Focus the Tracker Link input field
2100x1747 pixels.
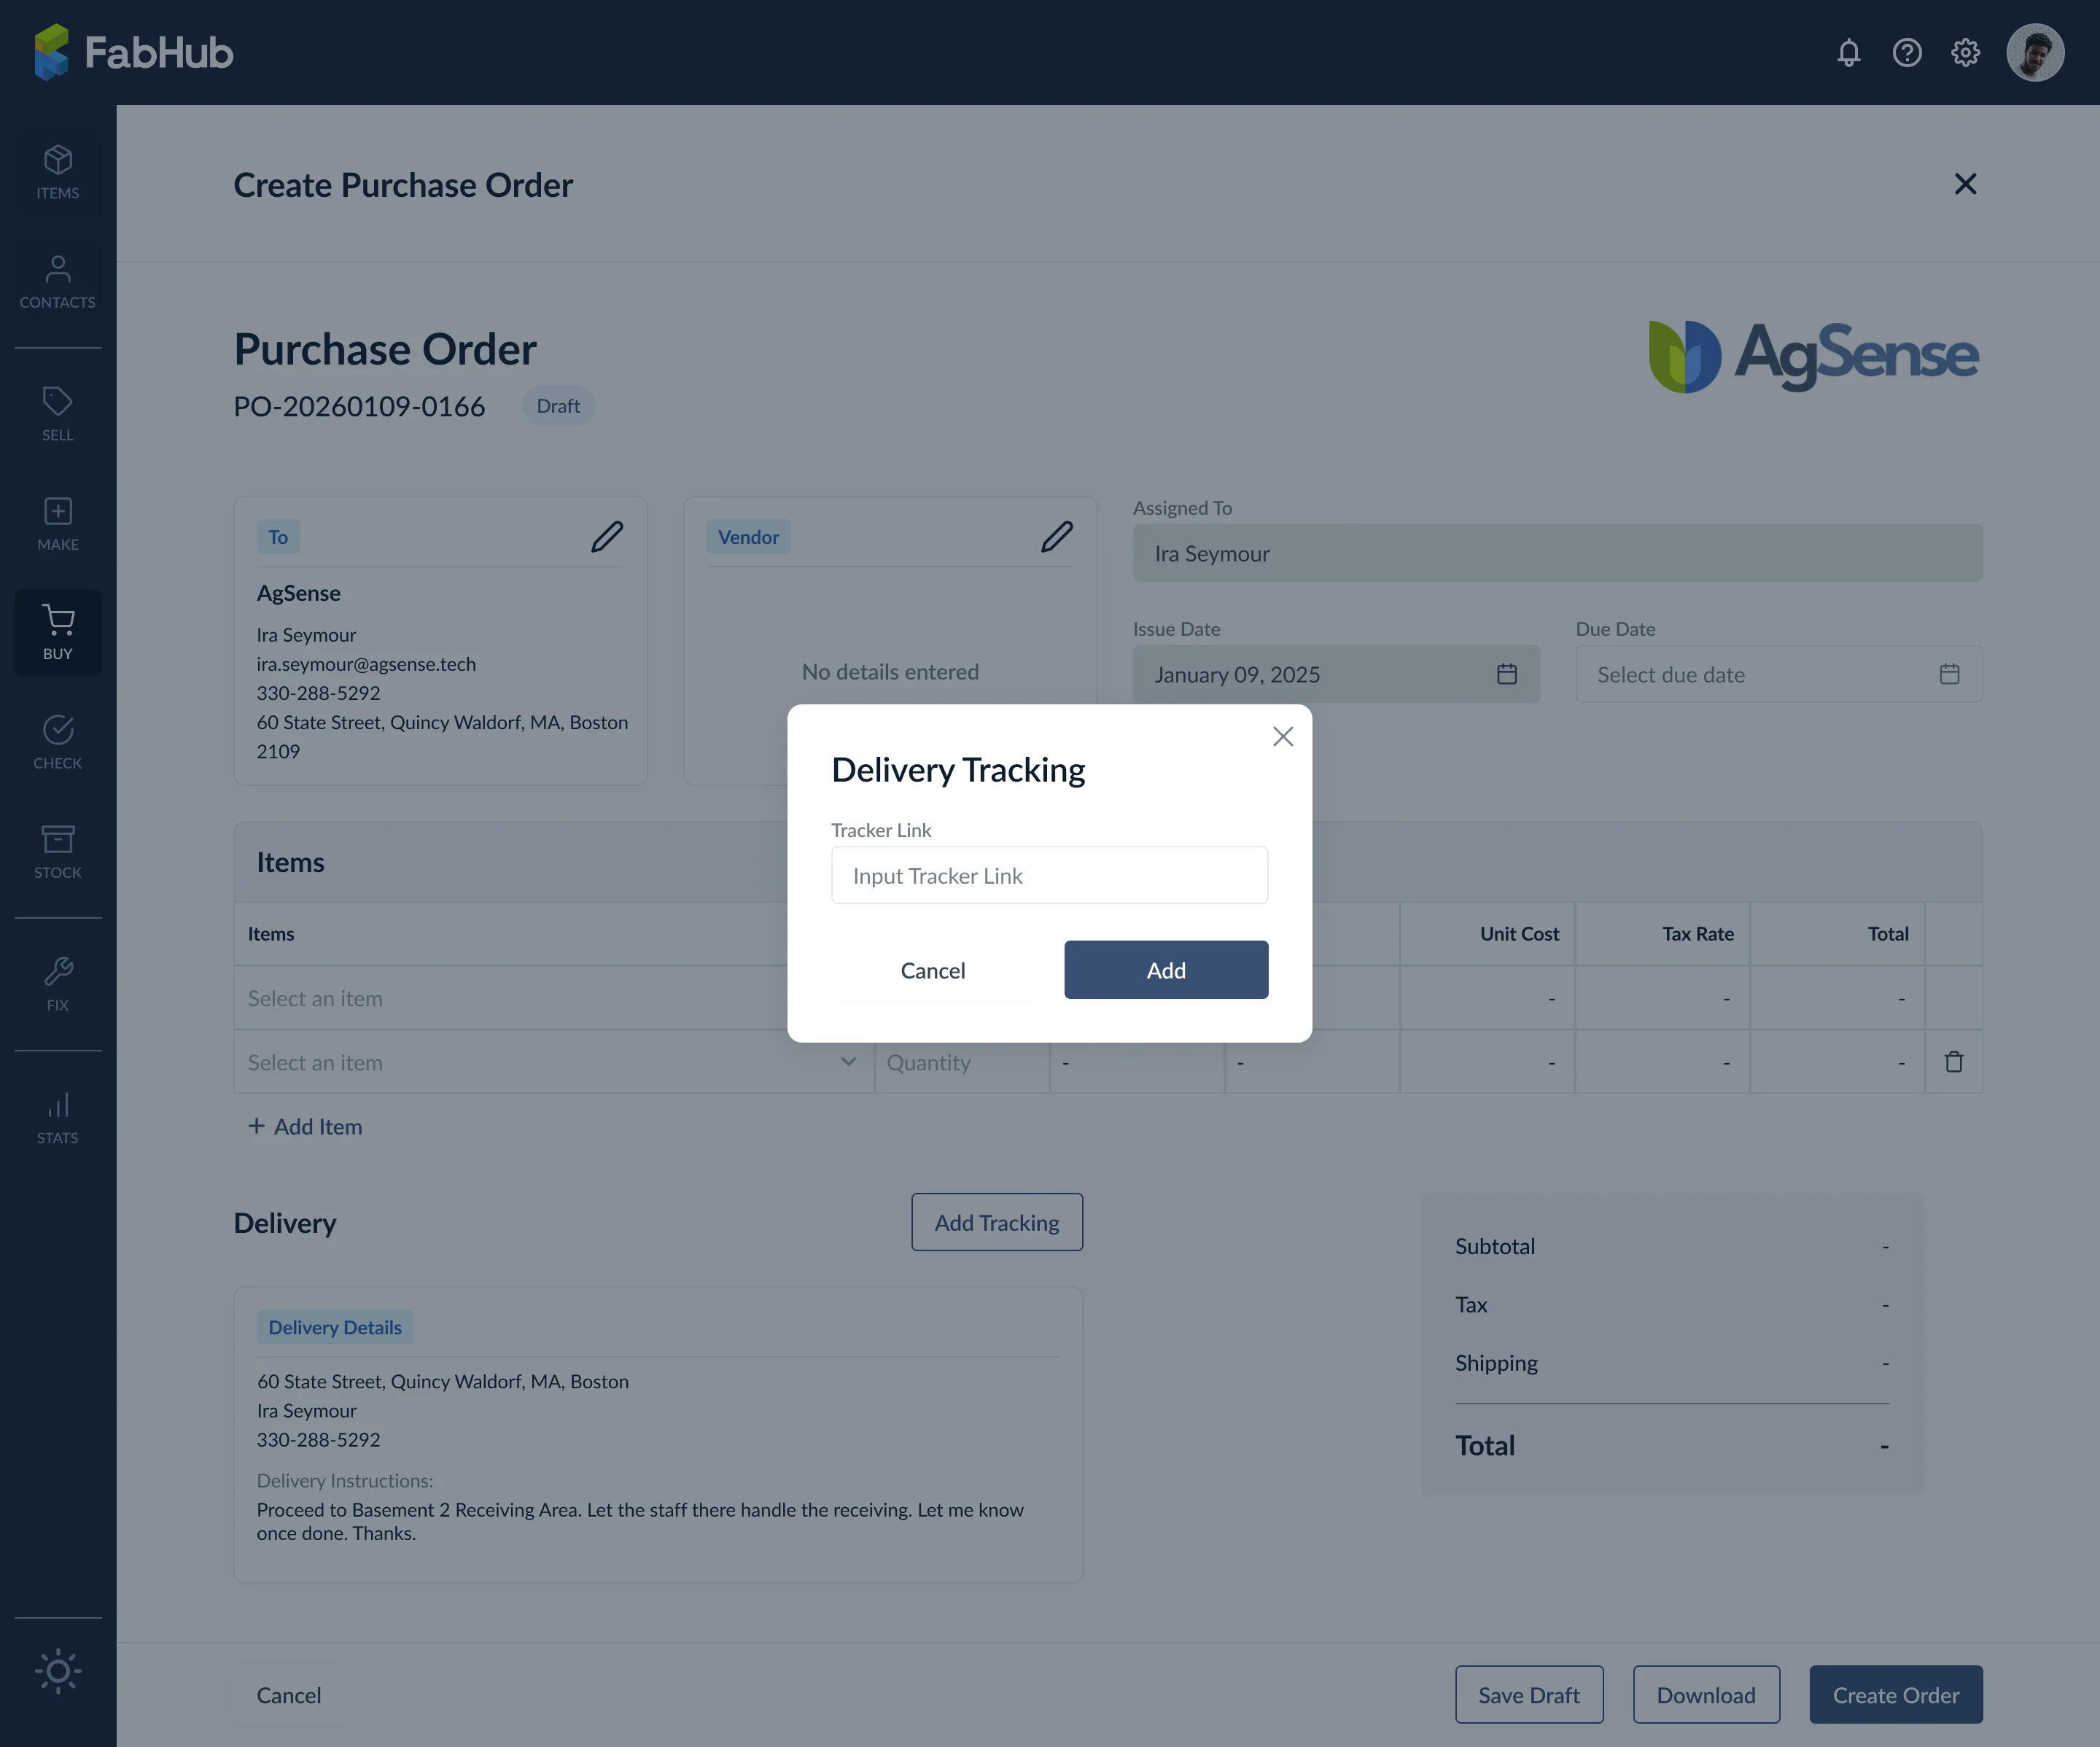pyautogui.click(x=1049, y=876)
